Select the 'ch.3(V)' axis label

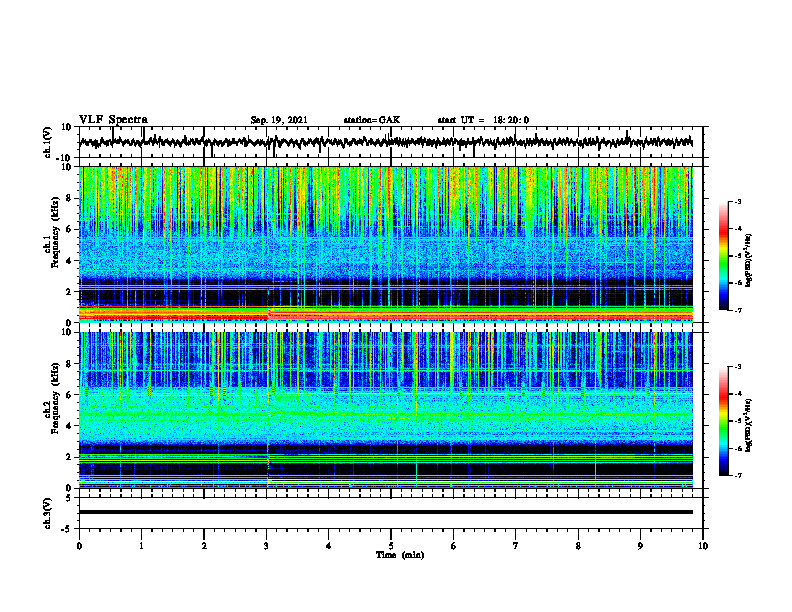[x=48, y=513]
